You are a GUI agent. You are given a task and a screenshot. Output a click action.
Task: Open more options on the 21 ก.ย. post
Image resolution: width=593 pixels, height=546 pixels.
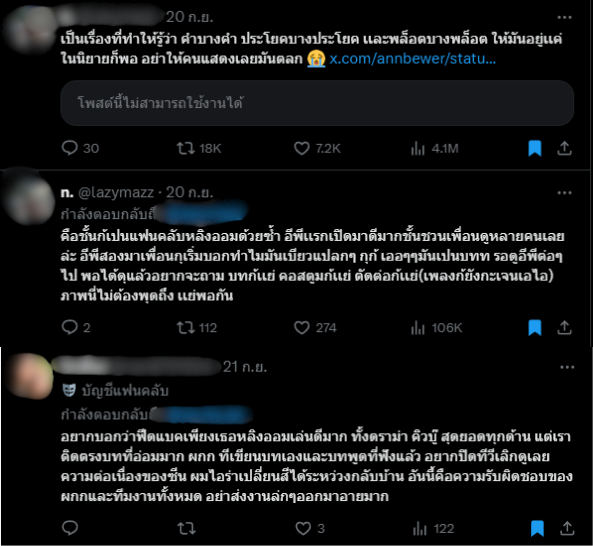pyautogui.click(x=567, y=367)
